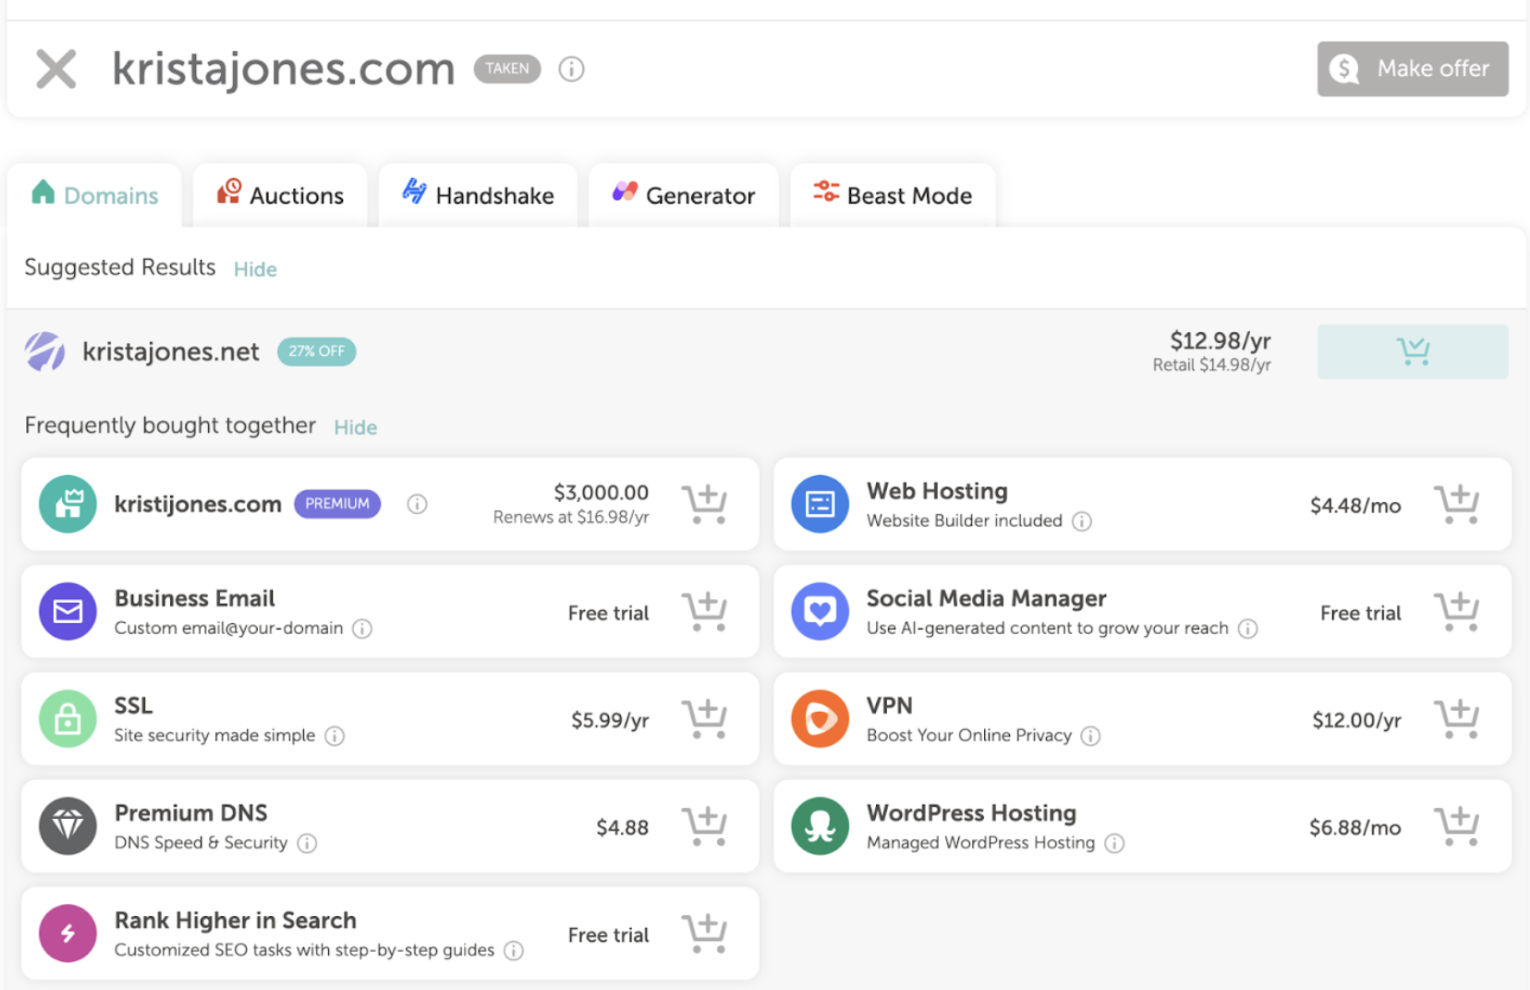Click the Retail $14.98/yr text
This screenshot has height=990, width=1530.
(x=1211, y=365)
